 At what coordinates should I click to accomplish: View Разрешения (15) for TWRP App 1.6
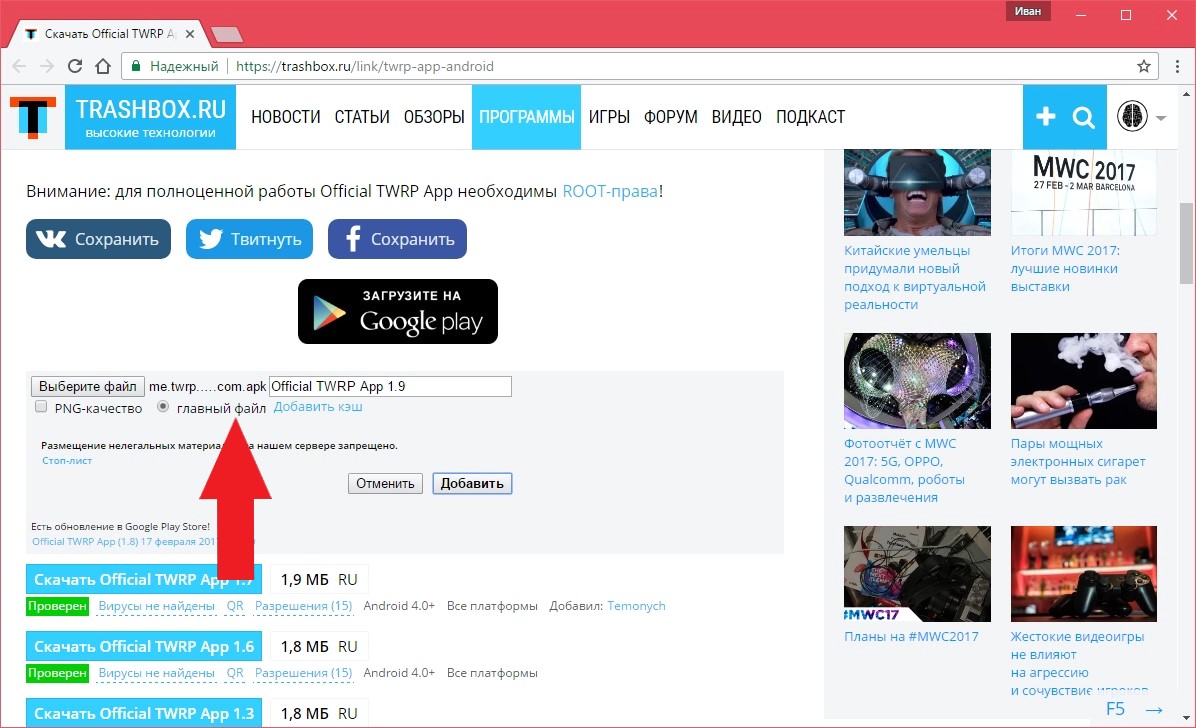304,673
